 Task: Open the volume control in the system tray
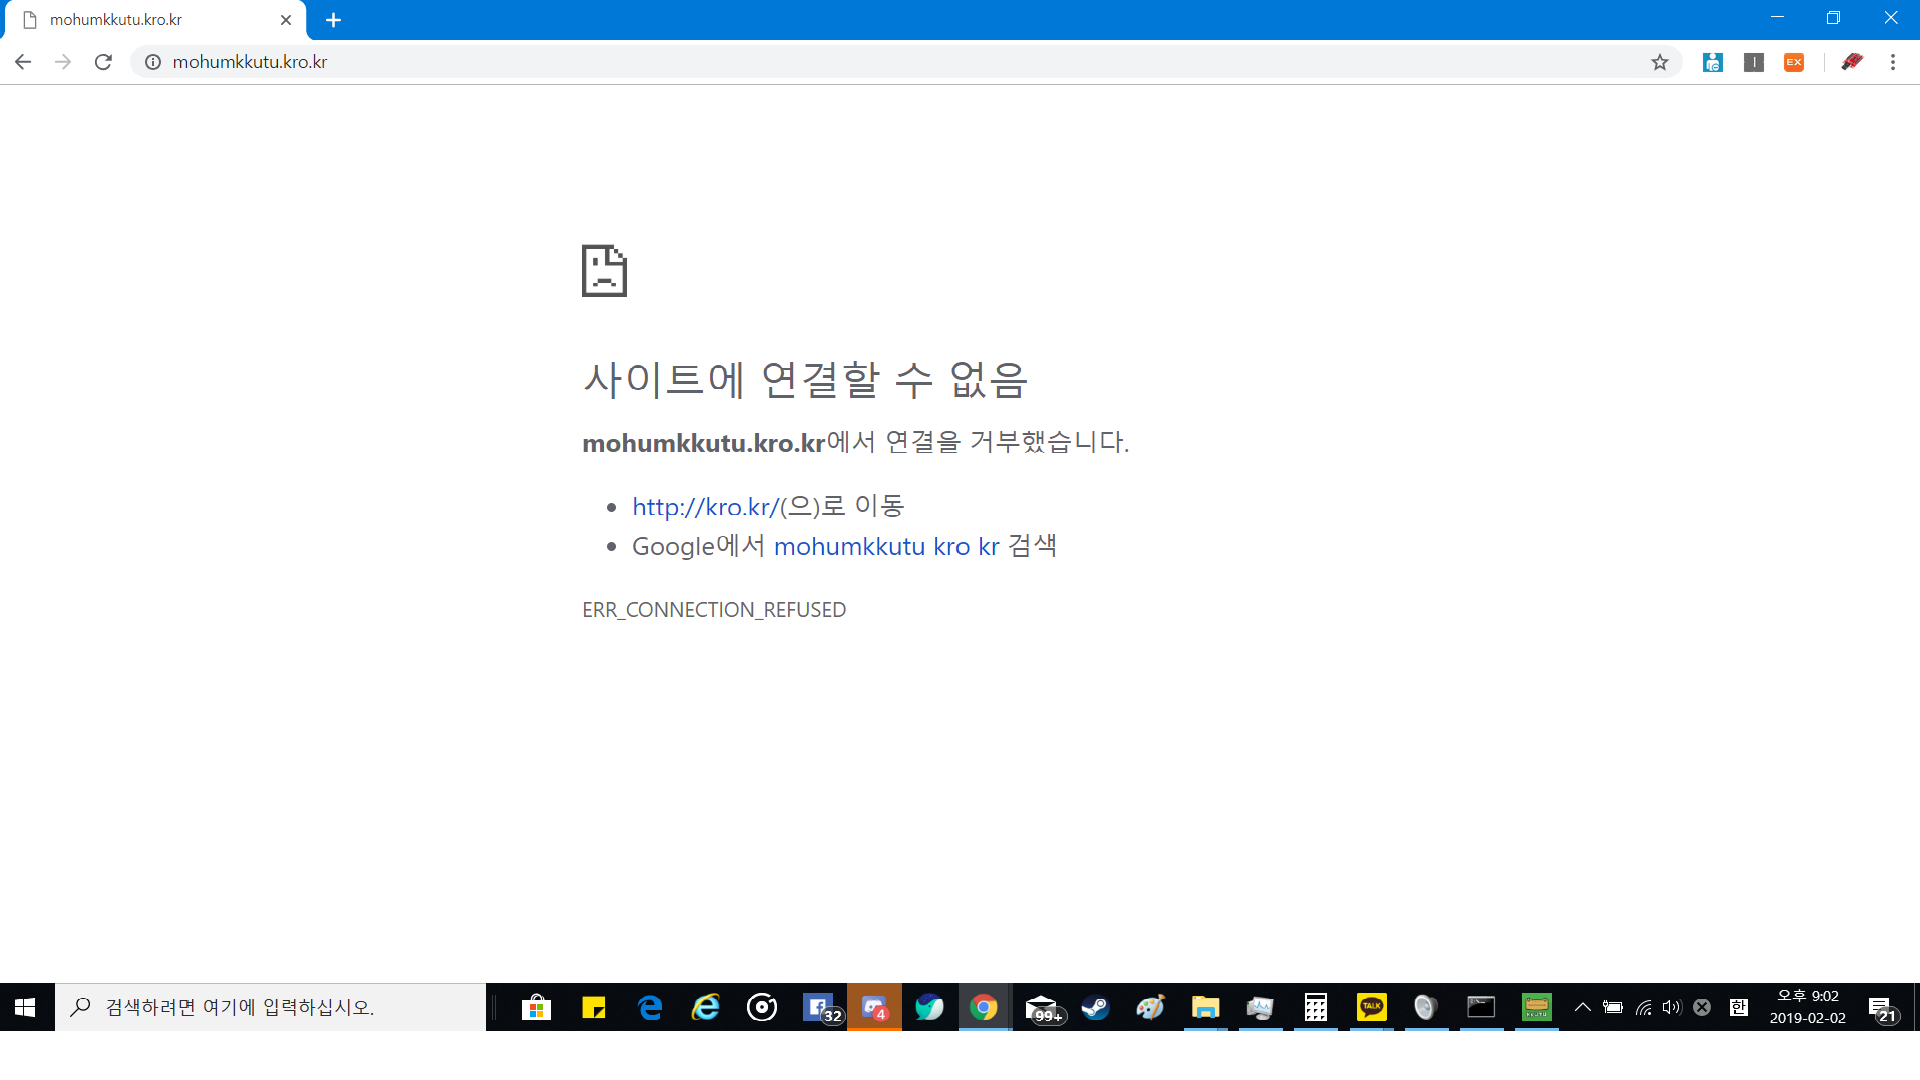[1673, 1007]
